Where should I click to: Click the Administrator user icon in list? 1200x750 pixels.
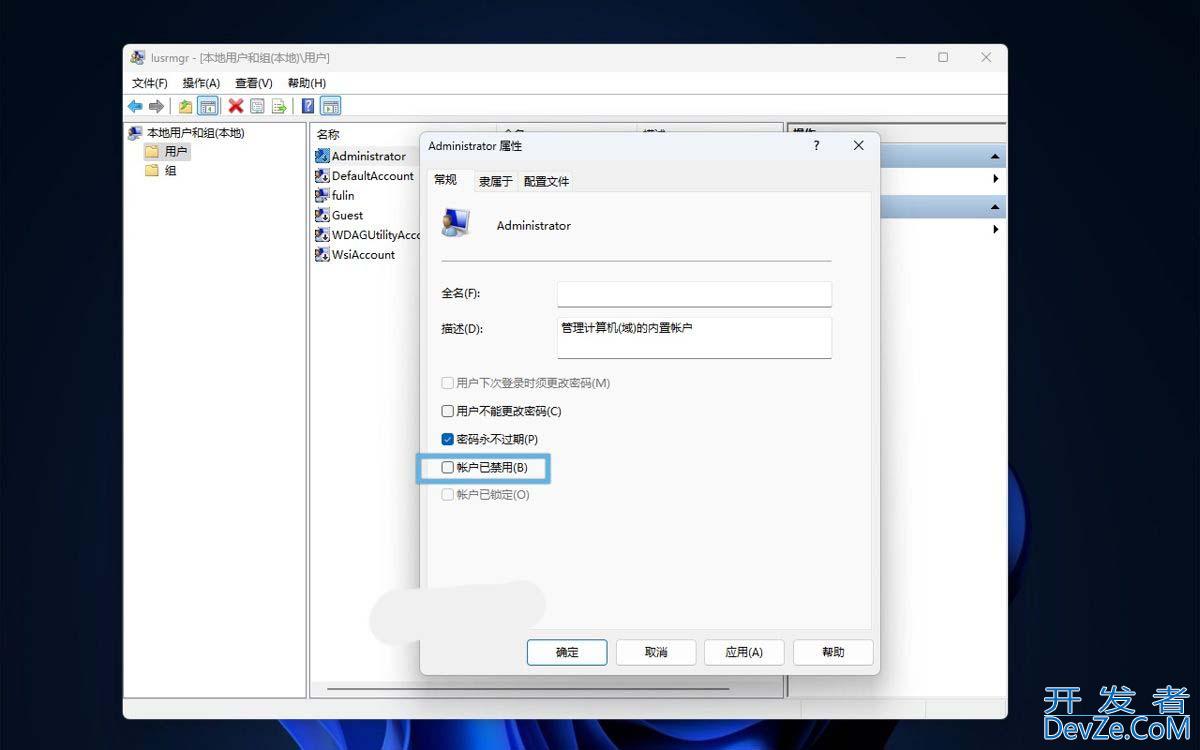point(322,156)
